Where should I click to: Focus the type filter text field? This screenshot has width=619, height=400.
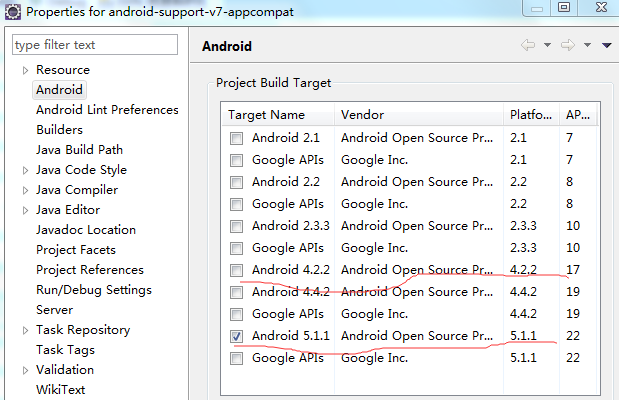coord(95,45)
